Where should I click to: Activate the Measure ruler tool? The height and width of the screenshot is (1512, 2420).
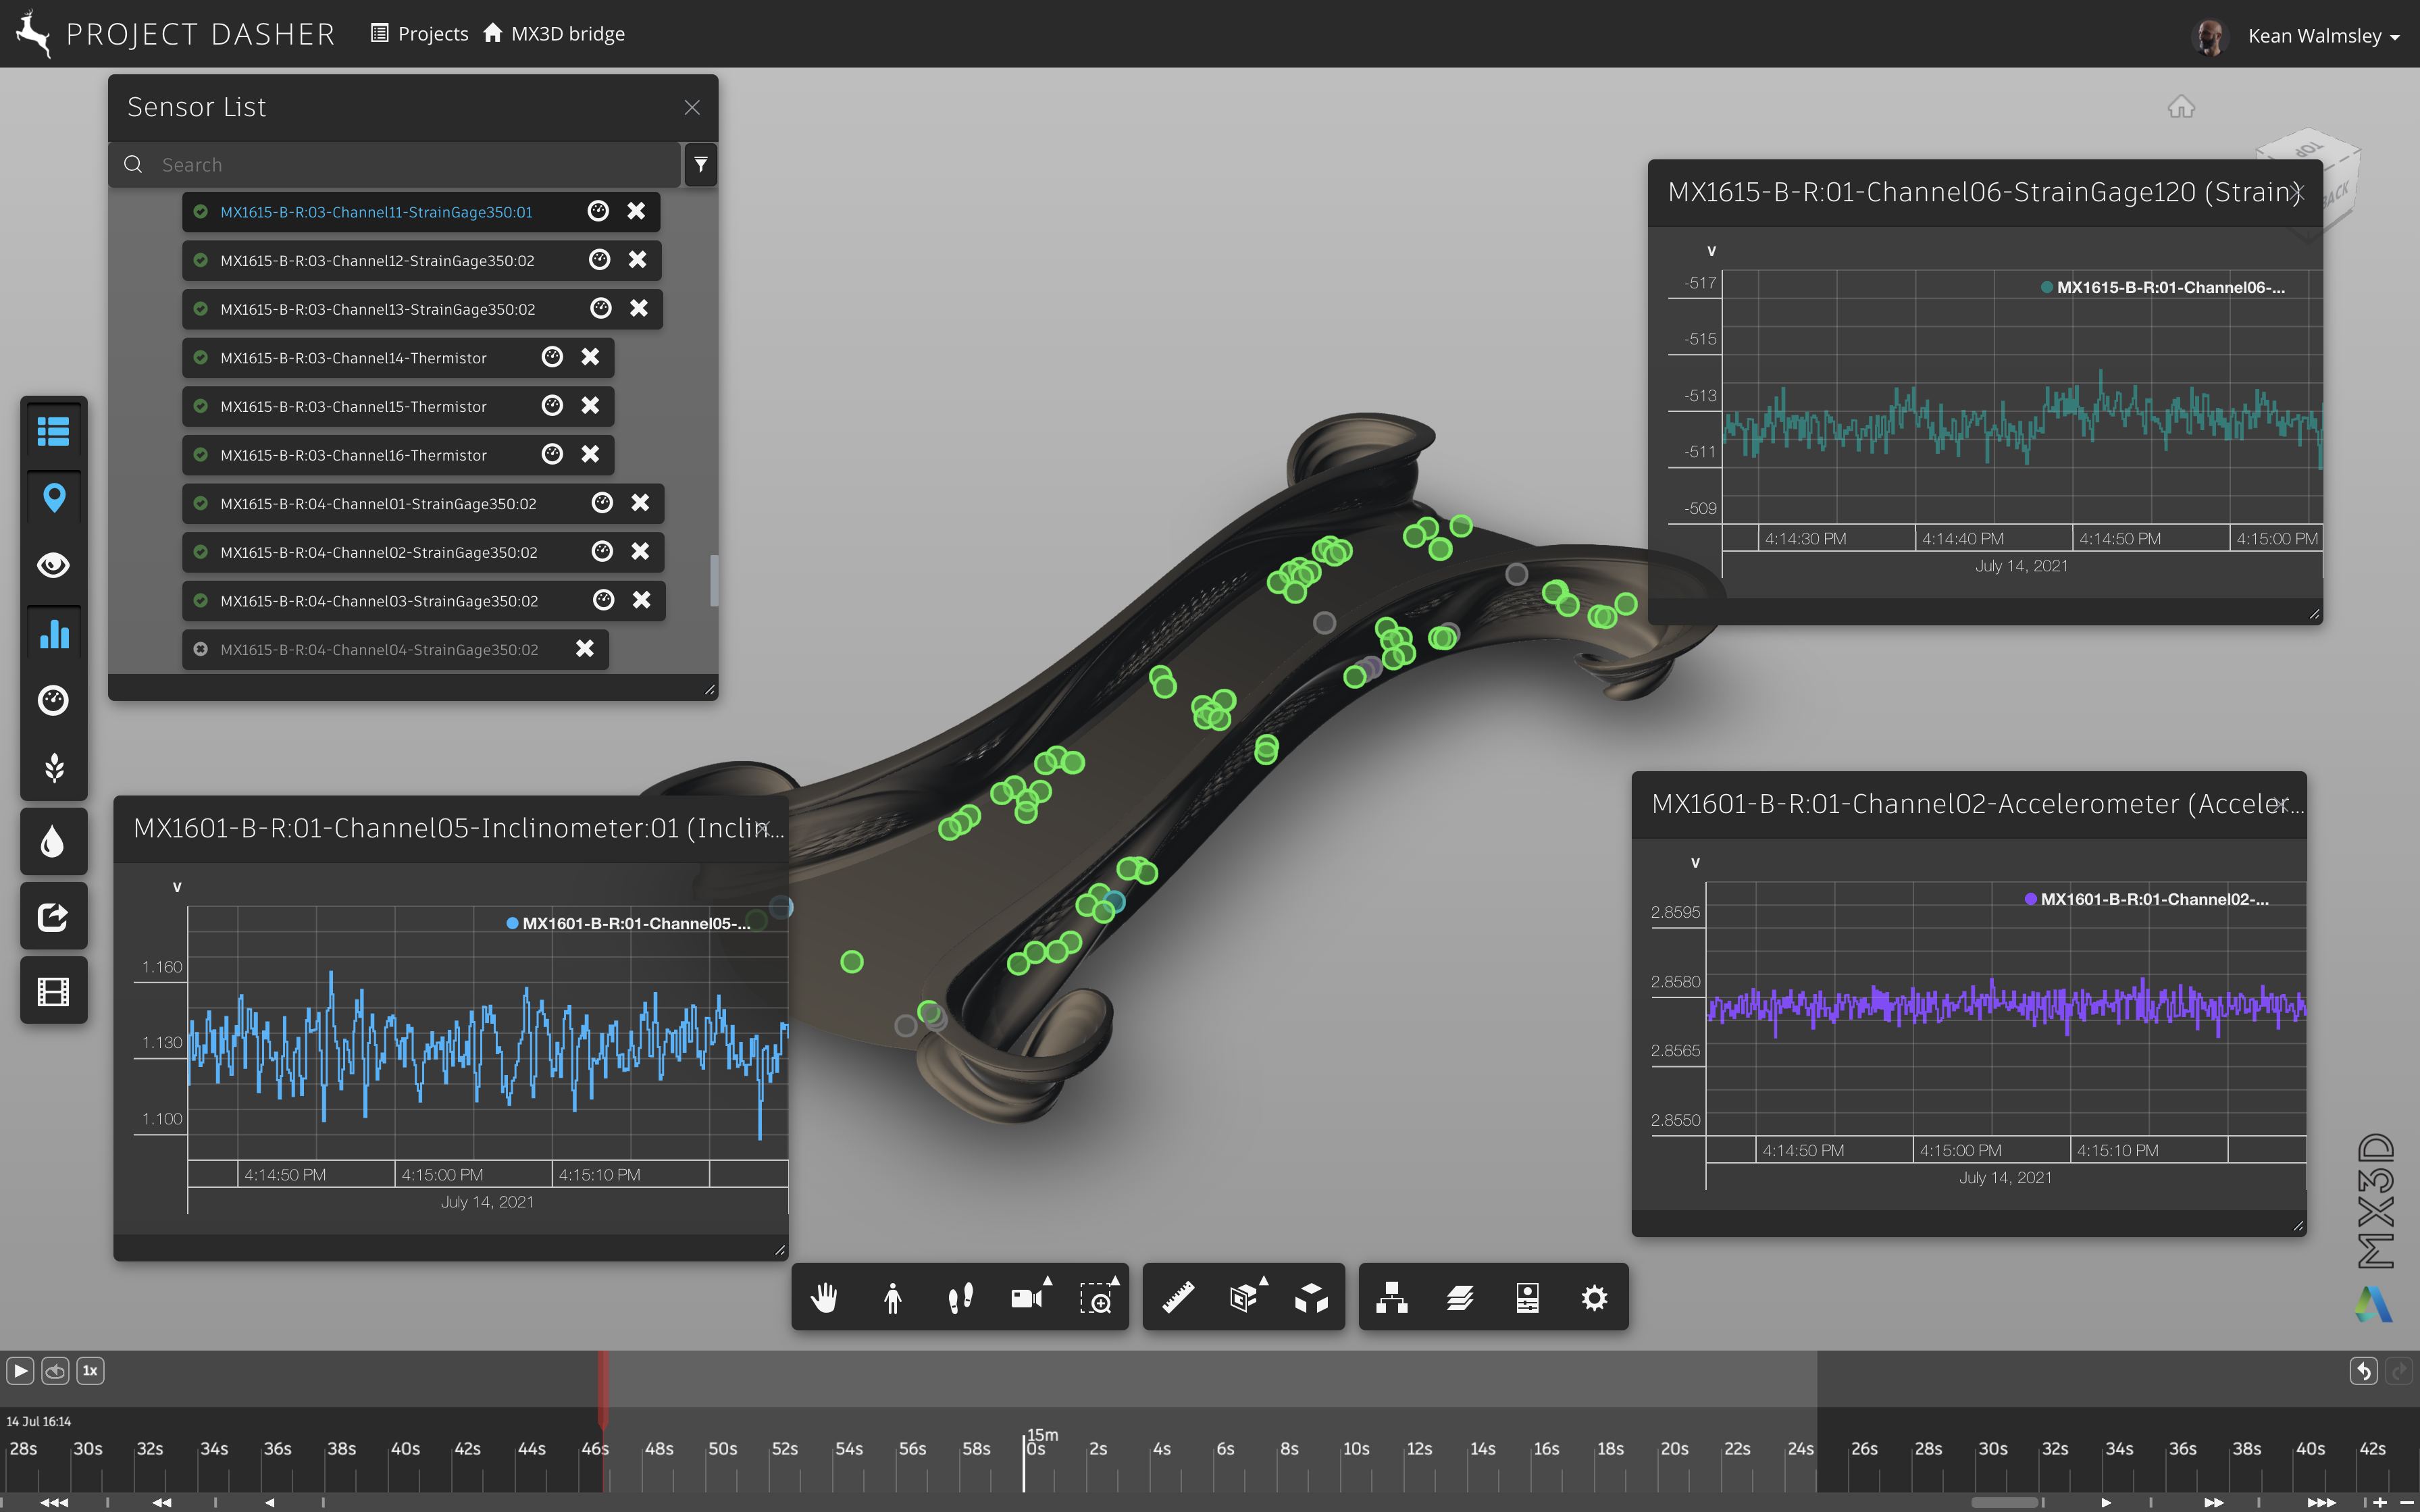1178,1298
